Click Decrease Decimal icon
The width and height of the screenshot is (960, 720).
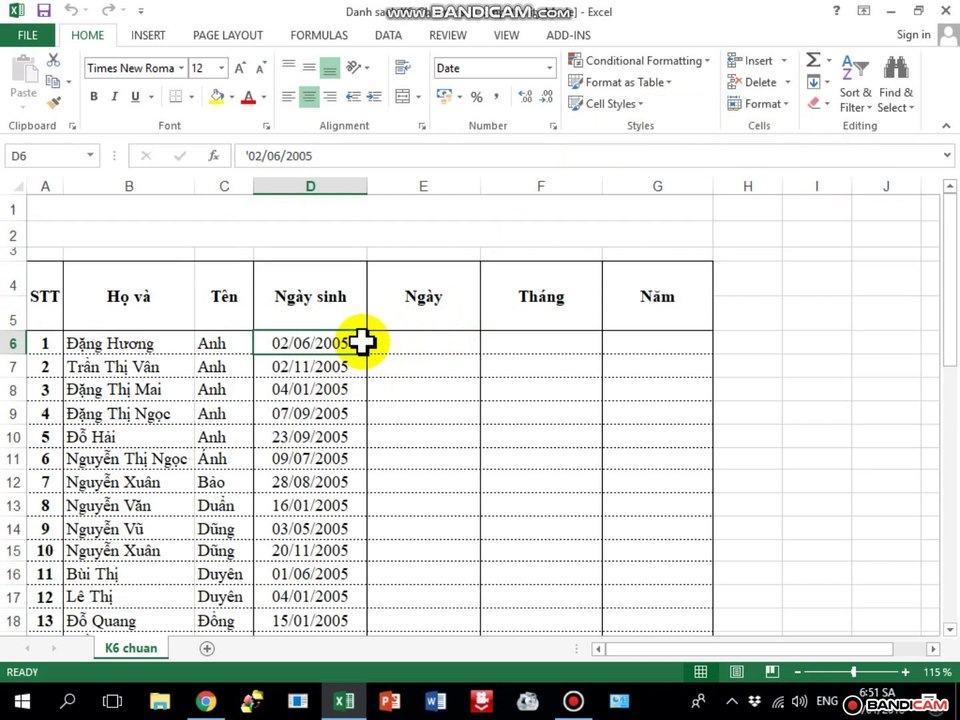click(546, 96)
